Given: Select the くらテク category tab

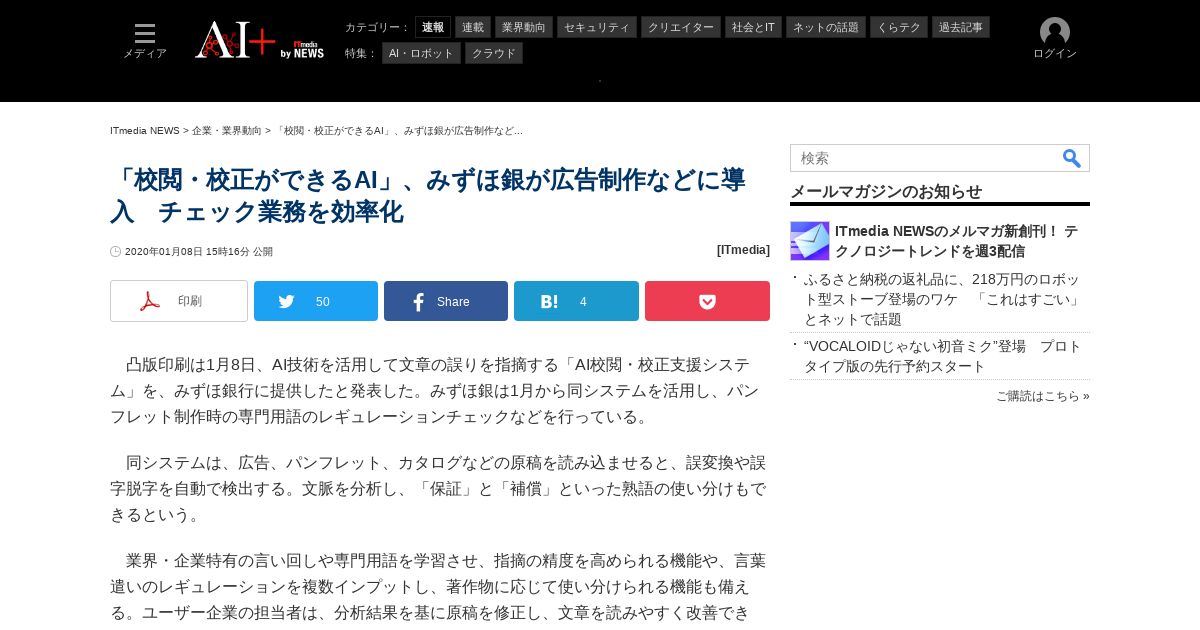Looking at the screenshot, I should pyautogui.click(x=899, y=27).
